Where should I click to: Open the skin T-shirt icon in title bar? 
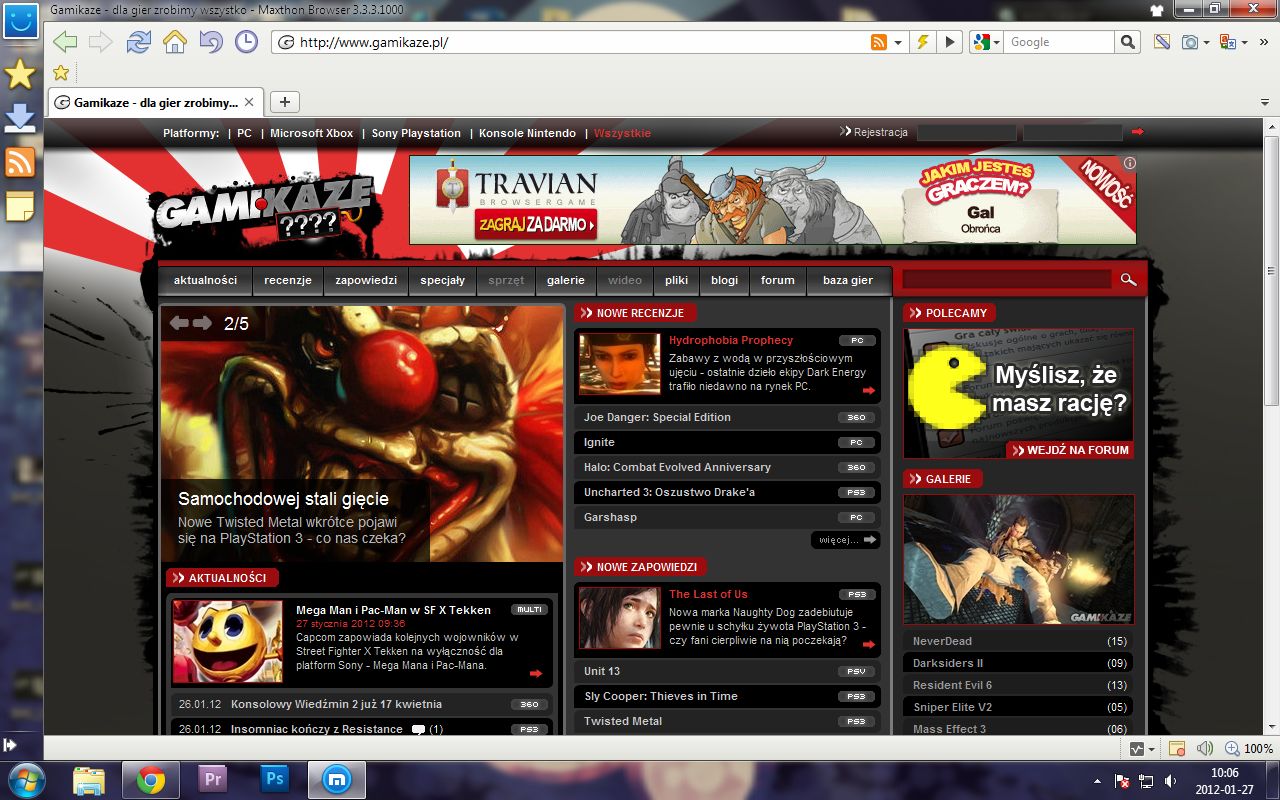(x=1159, y=9)
